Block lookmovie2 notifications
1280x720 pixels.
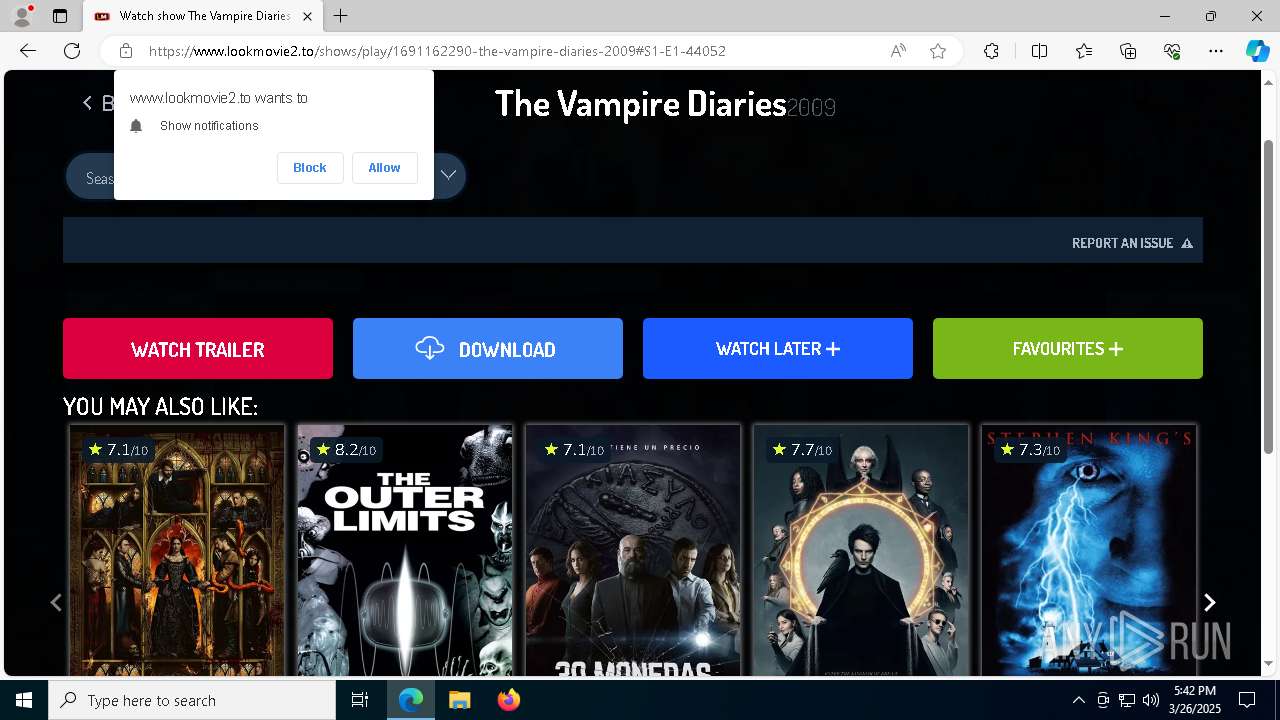[x=310, y=168]
